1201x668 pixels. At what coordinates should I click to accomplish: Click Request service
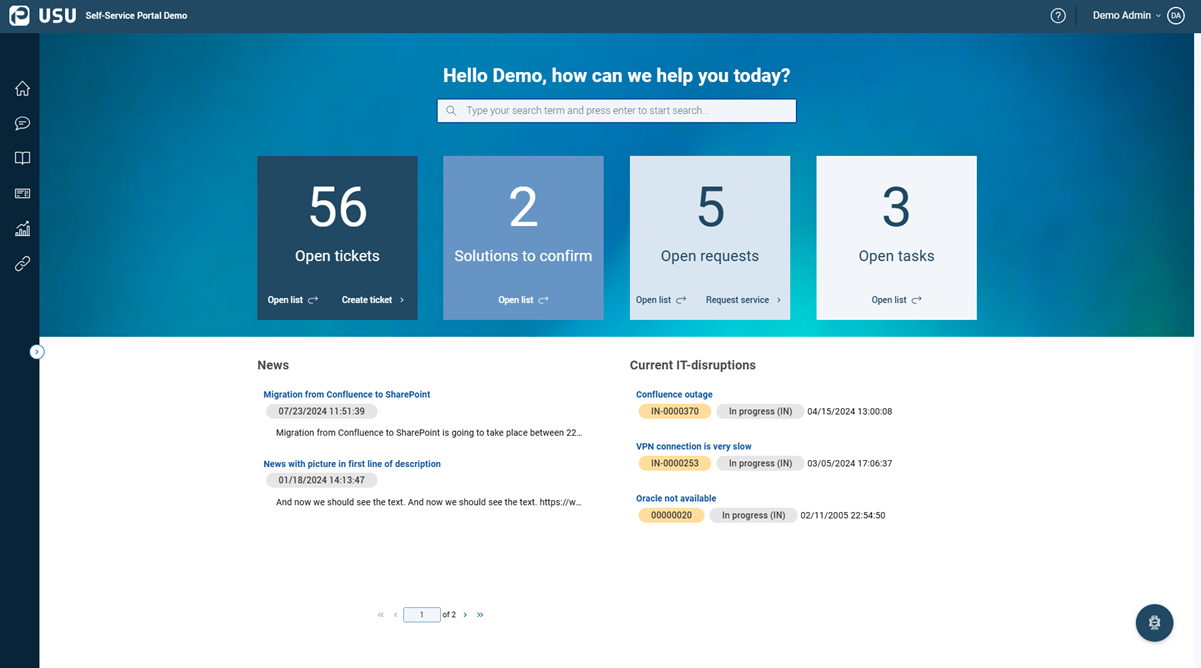point(743,300)
